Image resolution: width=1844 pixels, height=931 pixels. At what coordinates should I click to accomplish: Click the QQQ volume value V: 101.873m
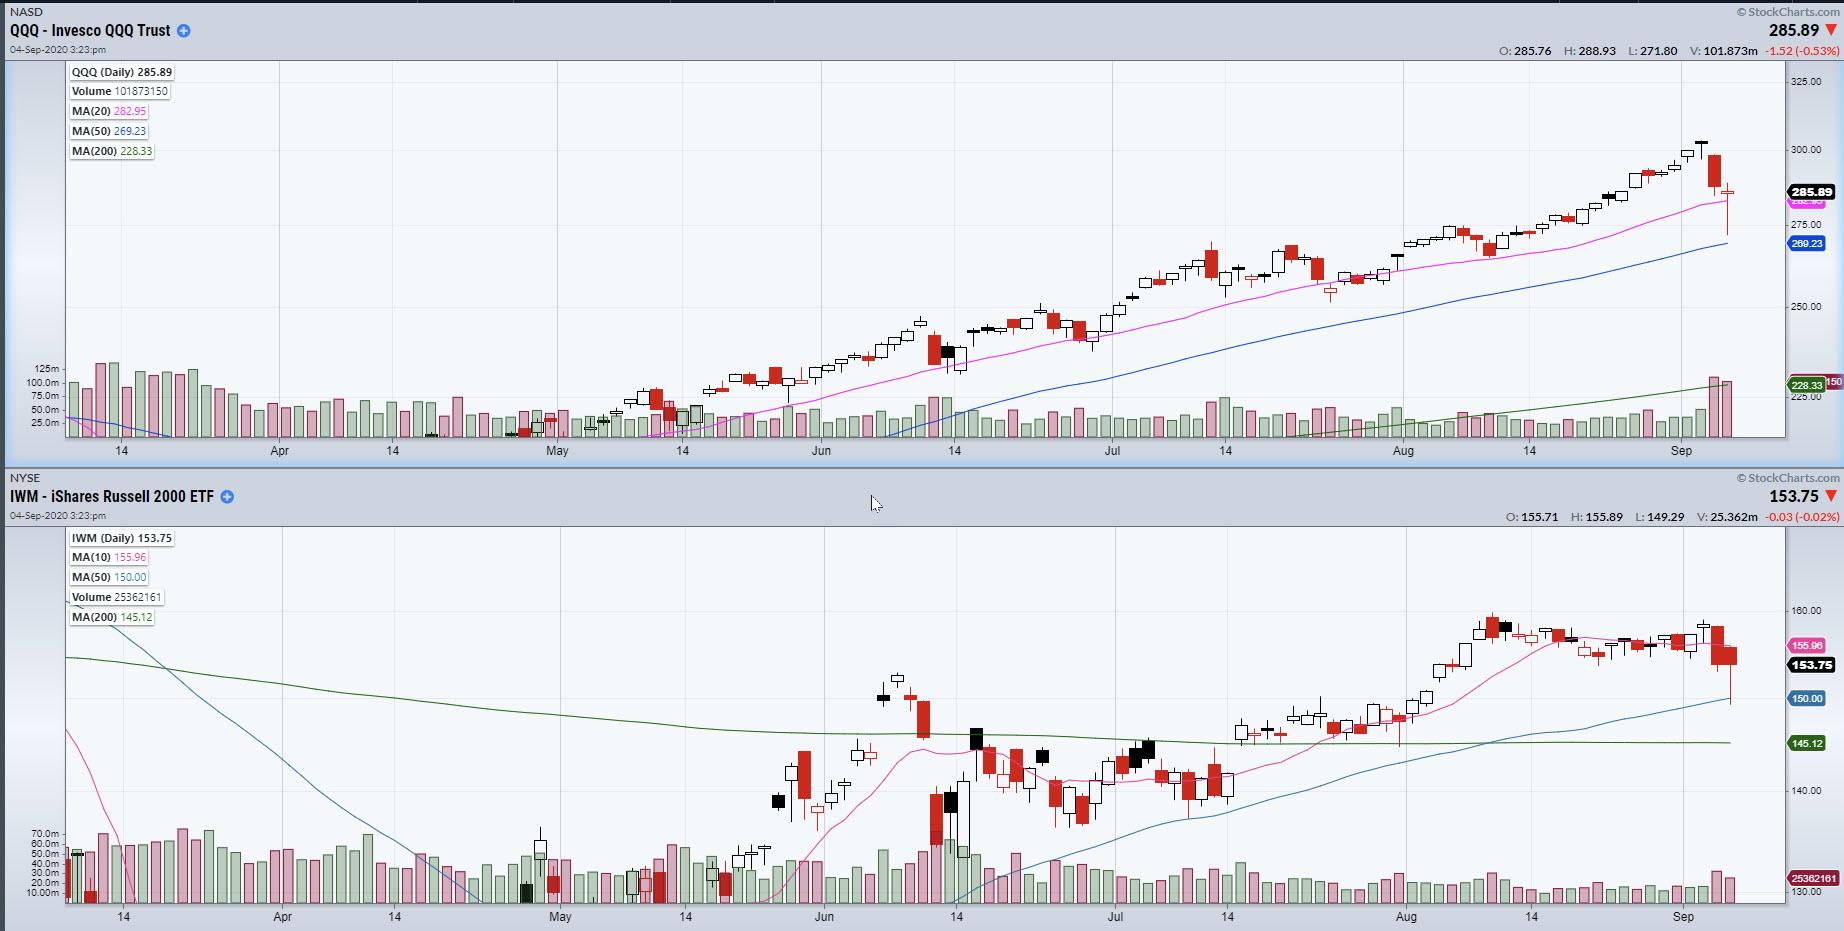click(1724, 51)
